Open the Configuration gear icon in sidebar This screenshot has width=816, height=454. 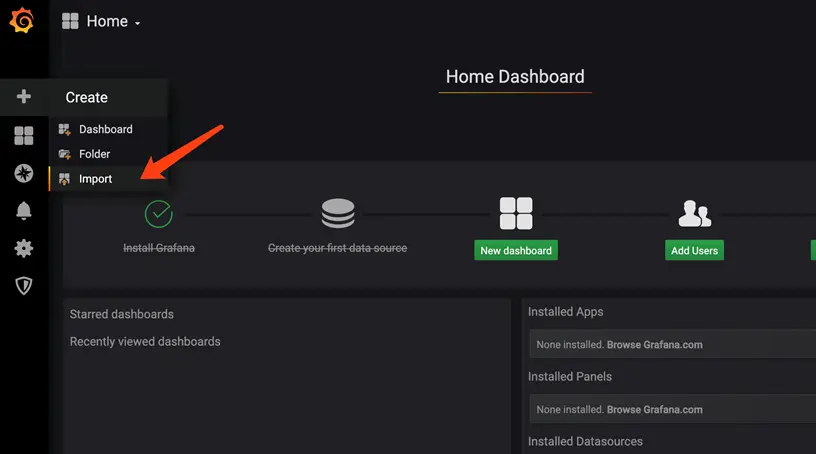[x=23, y=248]
